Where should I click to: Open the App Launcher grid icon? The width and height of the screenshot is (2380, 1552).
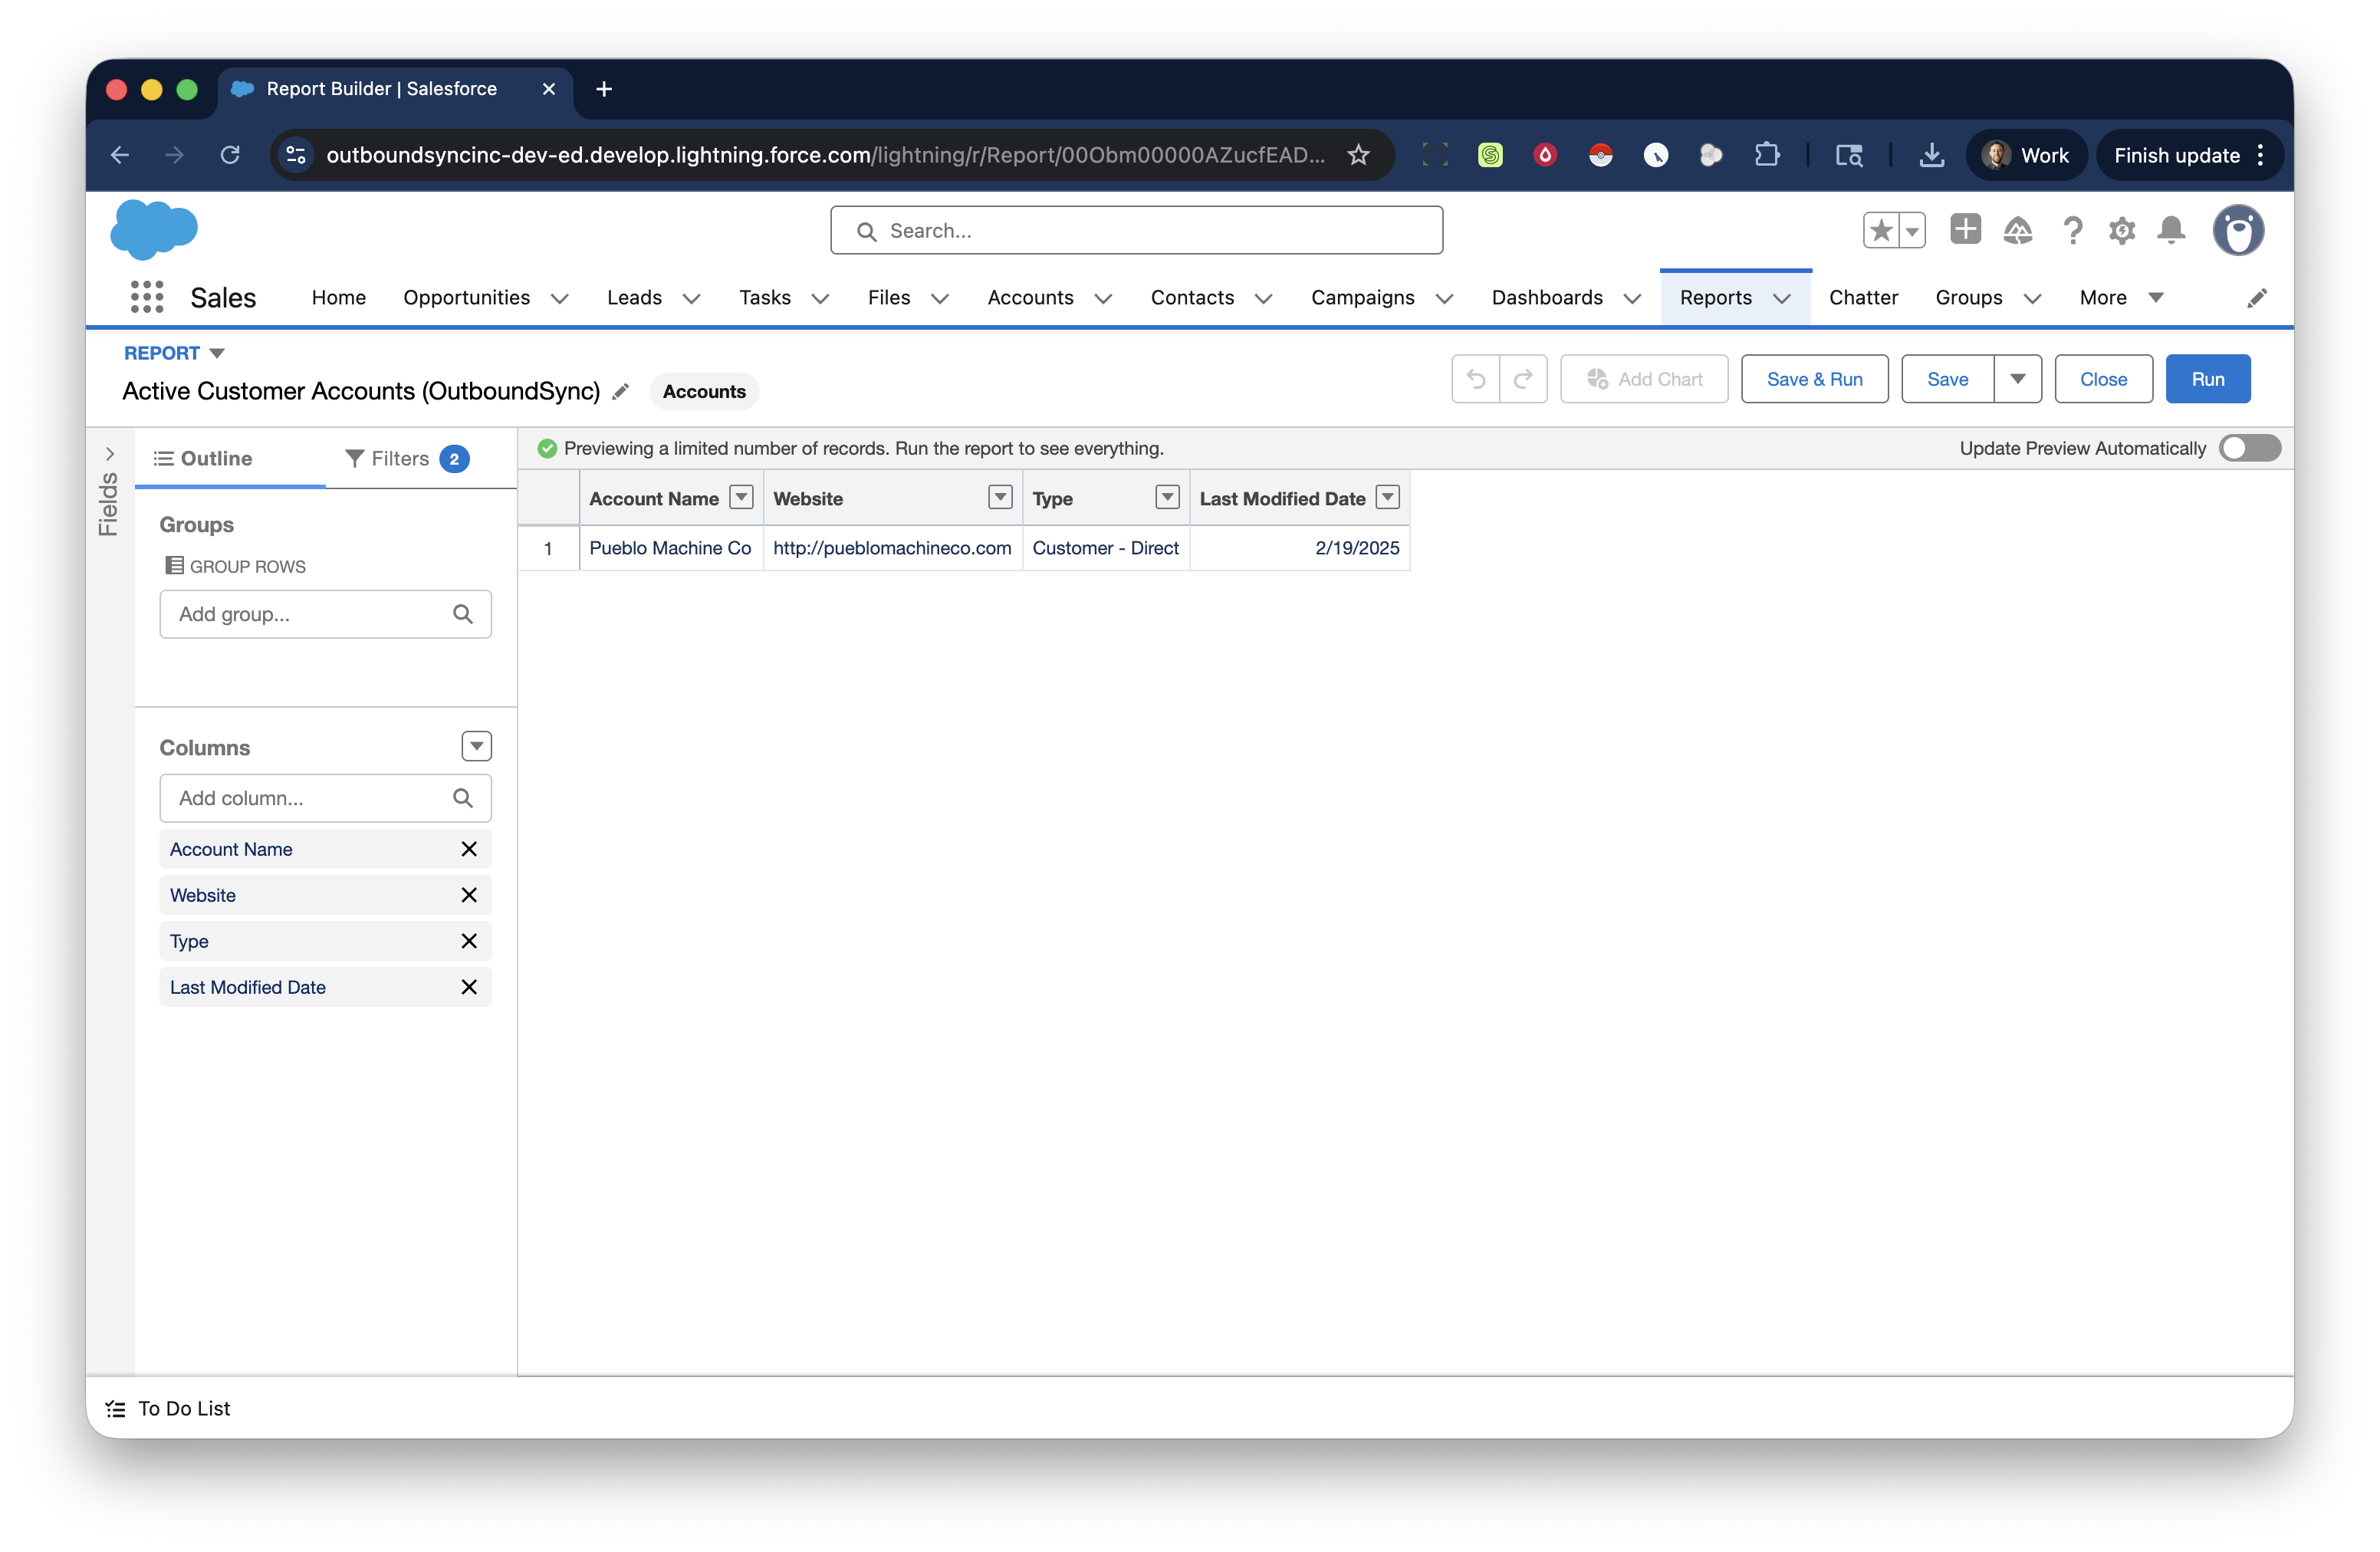(147, 297)
